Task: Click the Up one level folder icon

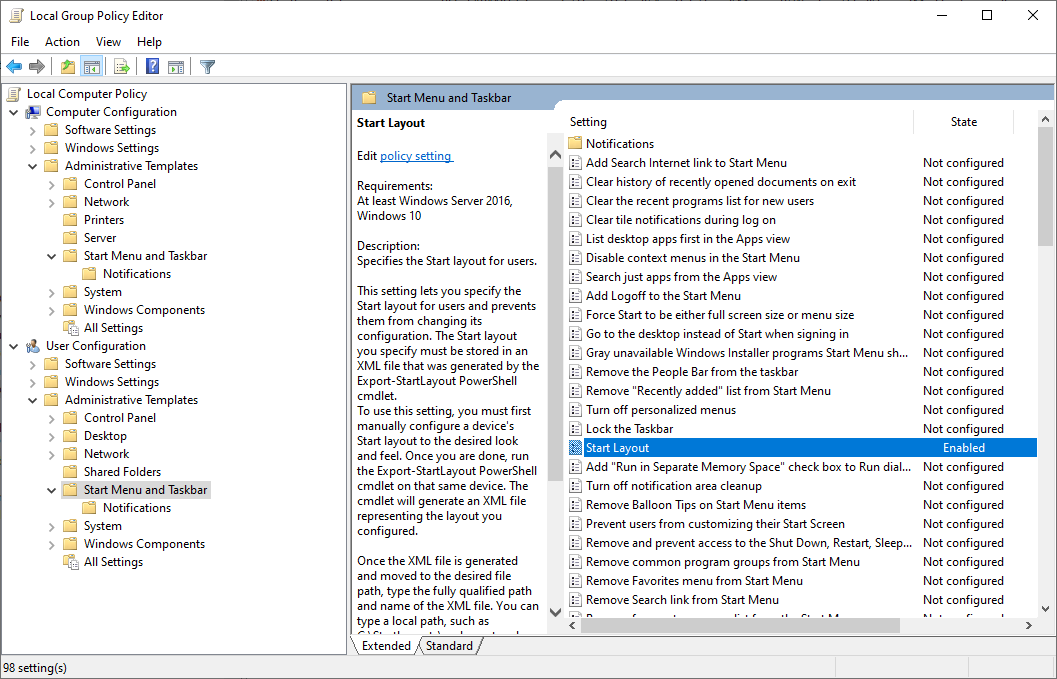Action: tap(68, 67)
